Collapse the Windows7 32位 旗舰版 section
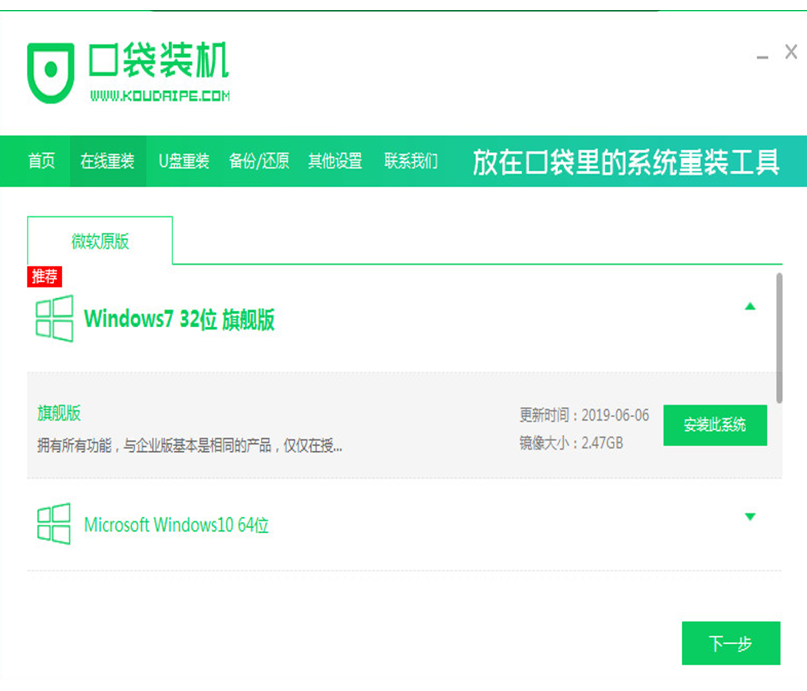 (750, 307)
